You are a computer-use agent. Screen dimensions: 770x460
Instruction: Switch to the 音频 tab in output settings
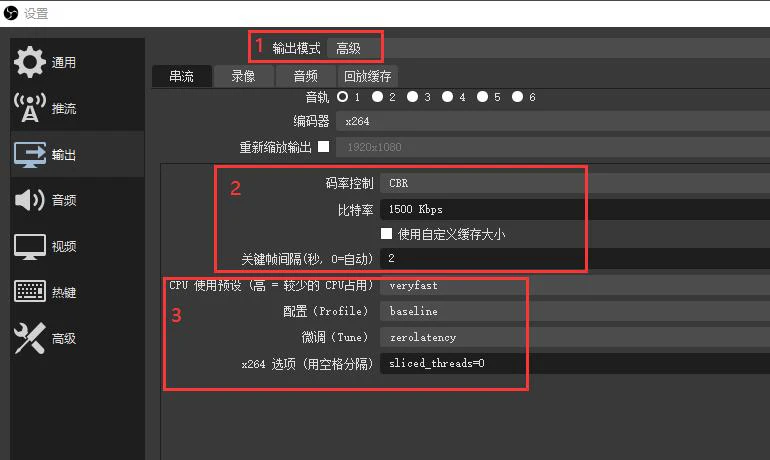(305, 76)
